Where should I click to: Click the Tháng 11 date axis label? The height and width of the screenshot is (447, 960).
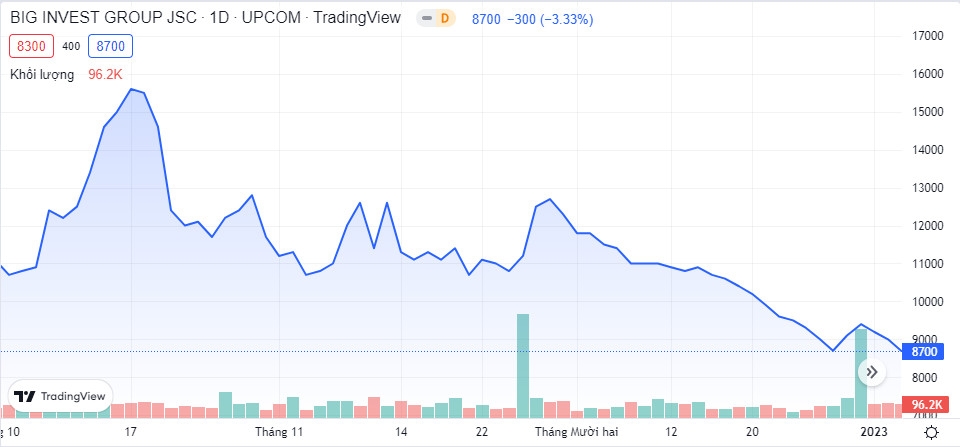pyautogui.click(x=278, y=432)
